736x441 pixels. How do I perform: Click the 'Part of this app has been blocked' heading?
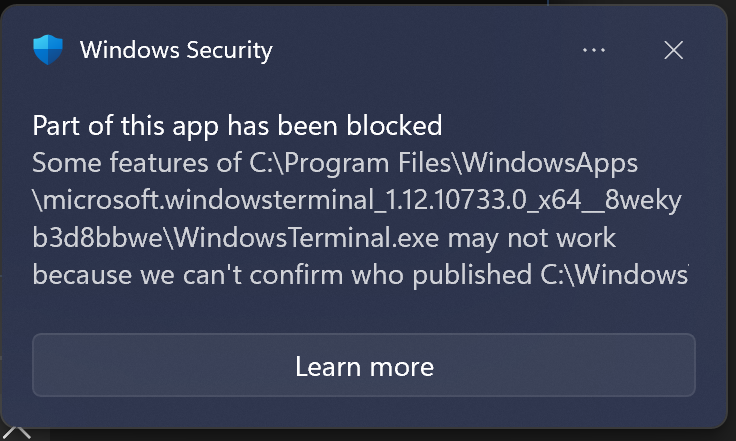tap(237, 126)
